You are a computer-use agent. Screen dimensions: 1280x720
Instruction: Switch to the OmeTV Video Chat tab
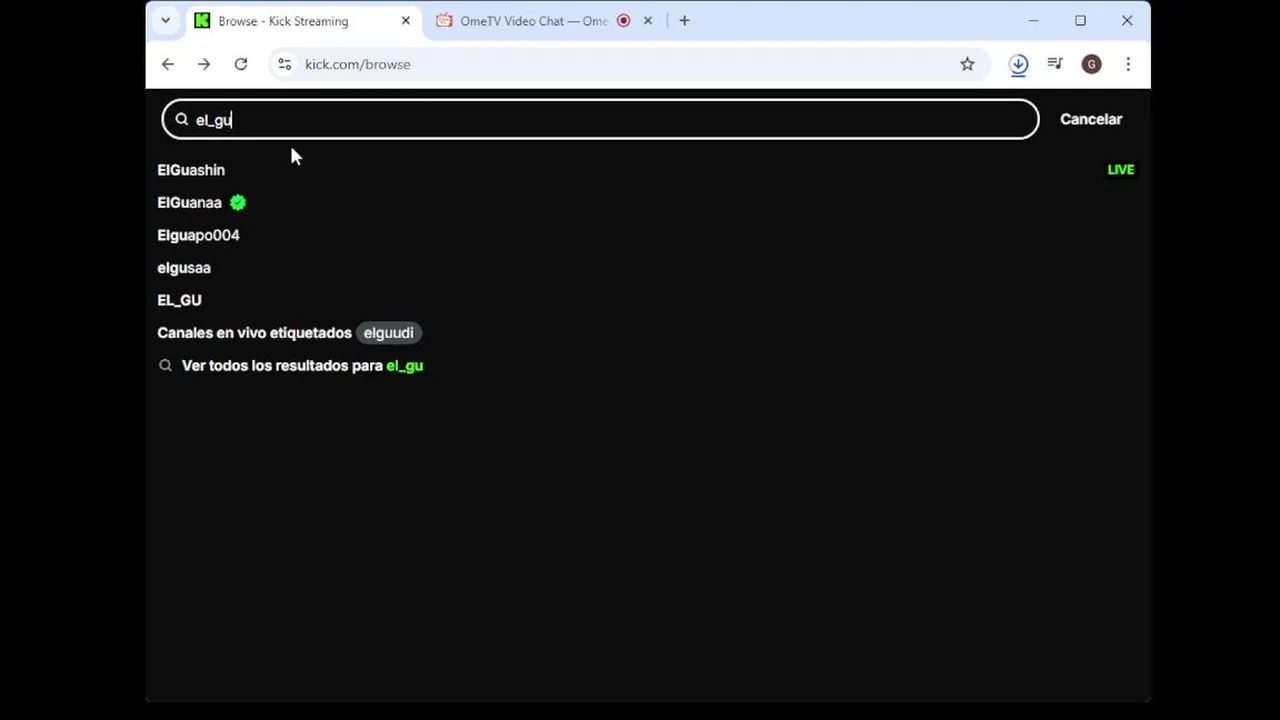(533, 21)
